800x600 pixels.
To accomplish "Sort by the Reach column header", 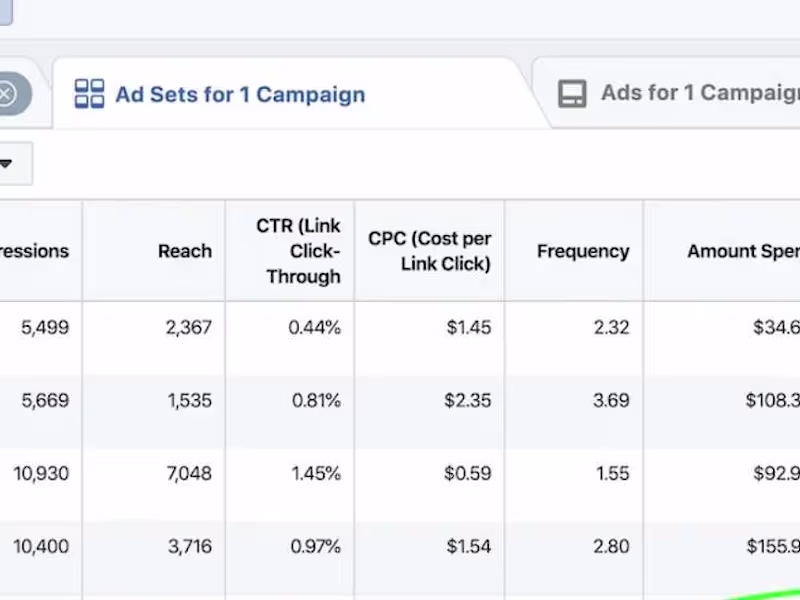I will coord(185,251).
